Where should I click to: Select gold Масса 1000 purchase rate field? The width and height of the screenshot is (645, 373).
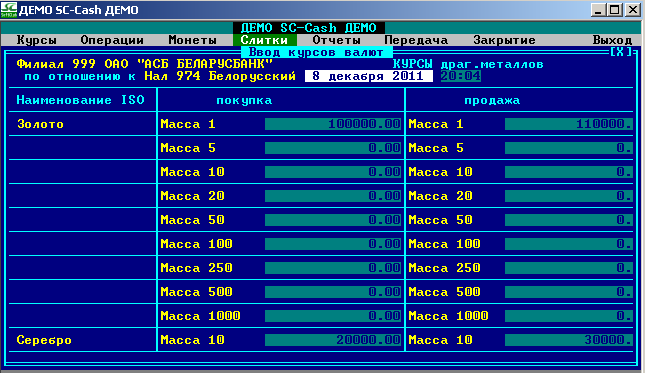(333, 316)
